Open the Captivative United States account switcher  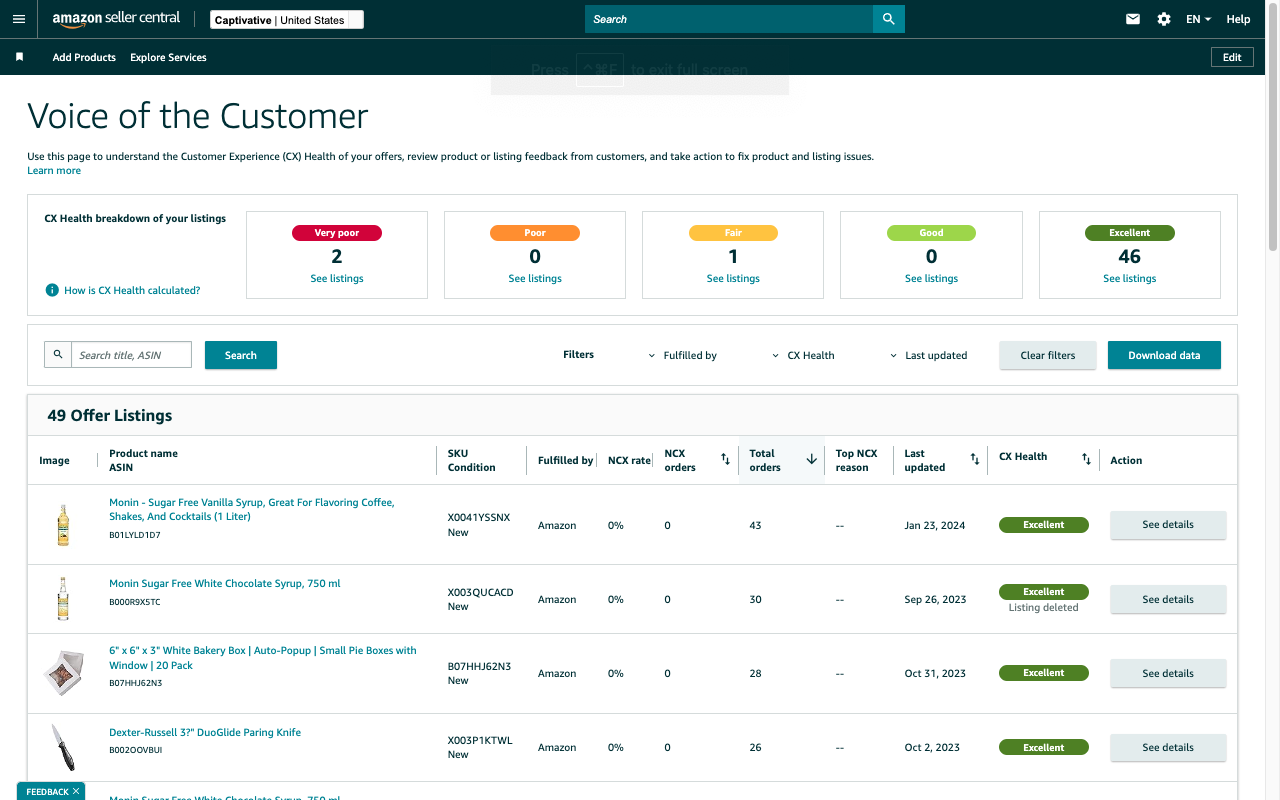(x=287, y=20)
